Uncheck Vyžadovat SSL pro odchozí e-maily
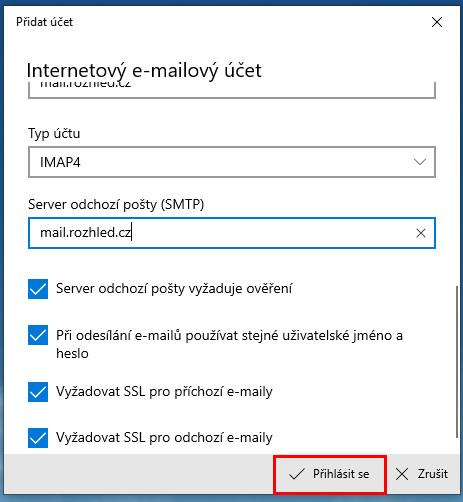The image size is (463, 502). (38, 438)
